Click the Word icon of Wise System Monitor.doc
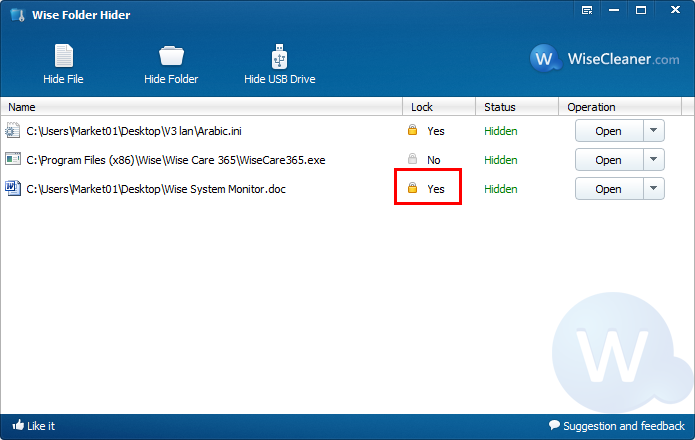The image size is (695, 440). click(x=12, y=188)
